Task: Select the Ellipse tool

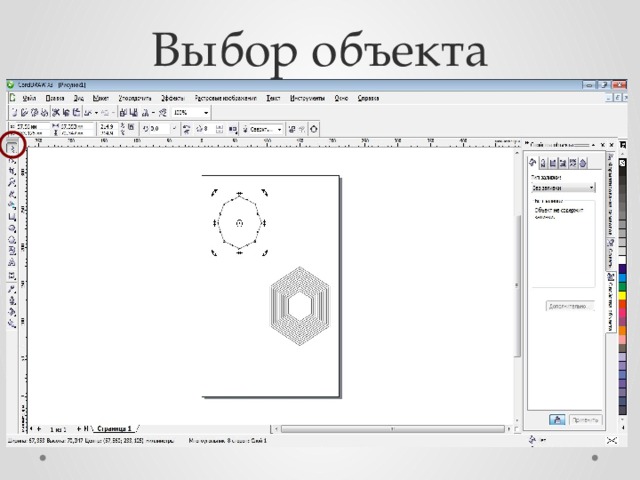Action: click(x=12, y=228)
